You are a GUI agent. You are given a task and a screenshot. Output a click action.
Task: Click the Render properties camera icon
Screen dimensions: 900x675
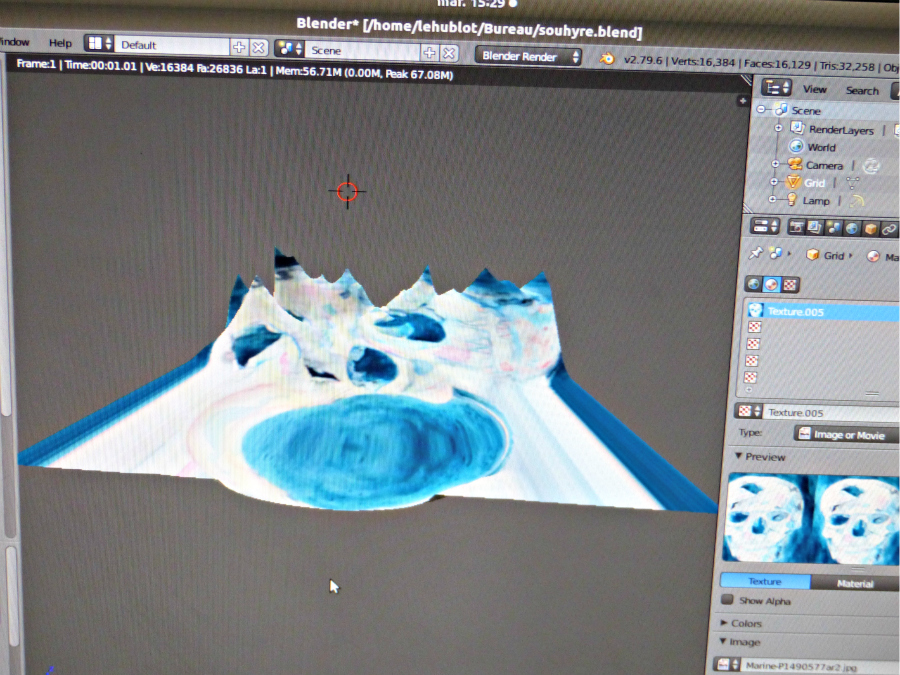tap(797, 227)
